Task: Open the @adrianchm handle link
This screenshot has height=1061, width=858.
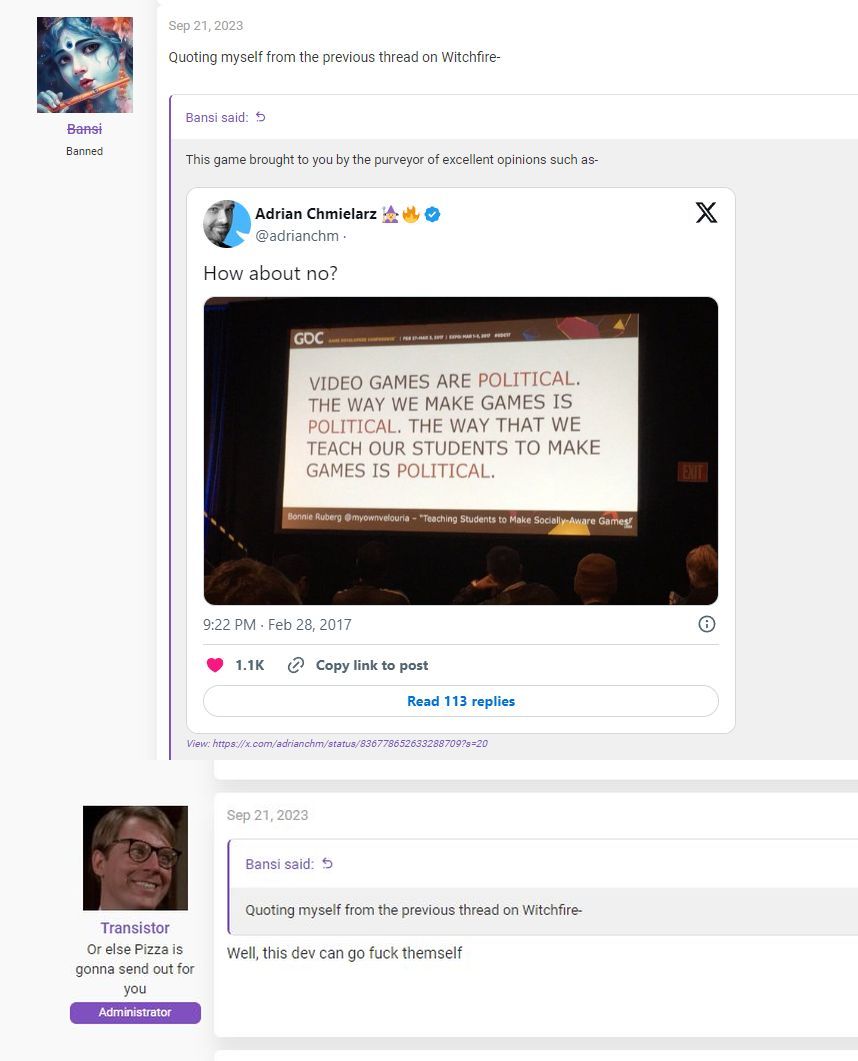Action: (x=297, y=236)
